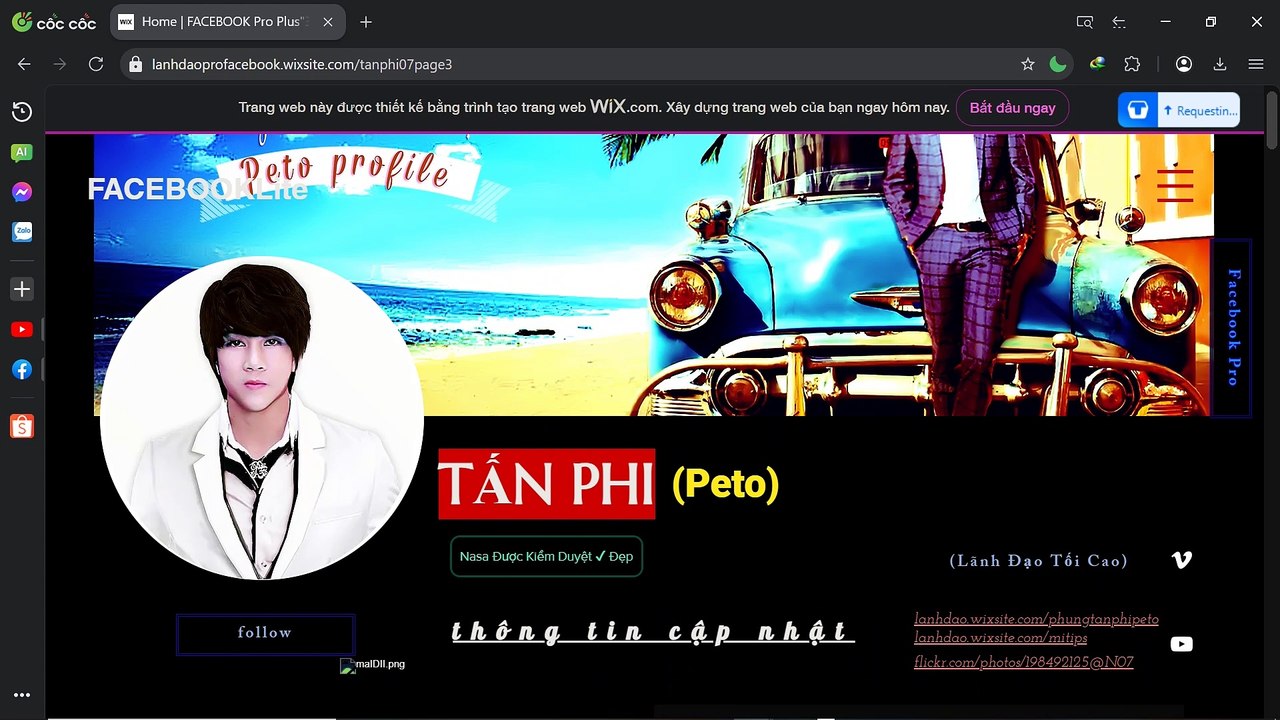Click the FACEBOOK Lite logo text

point(198,189)
